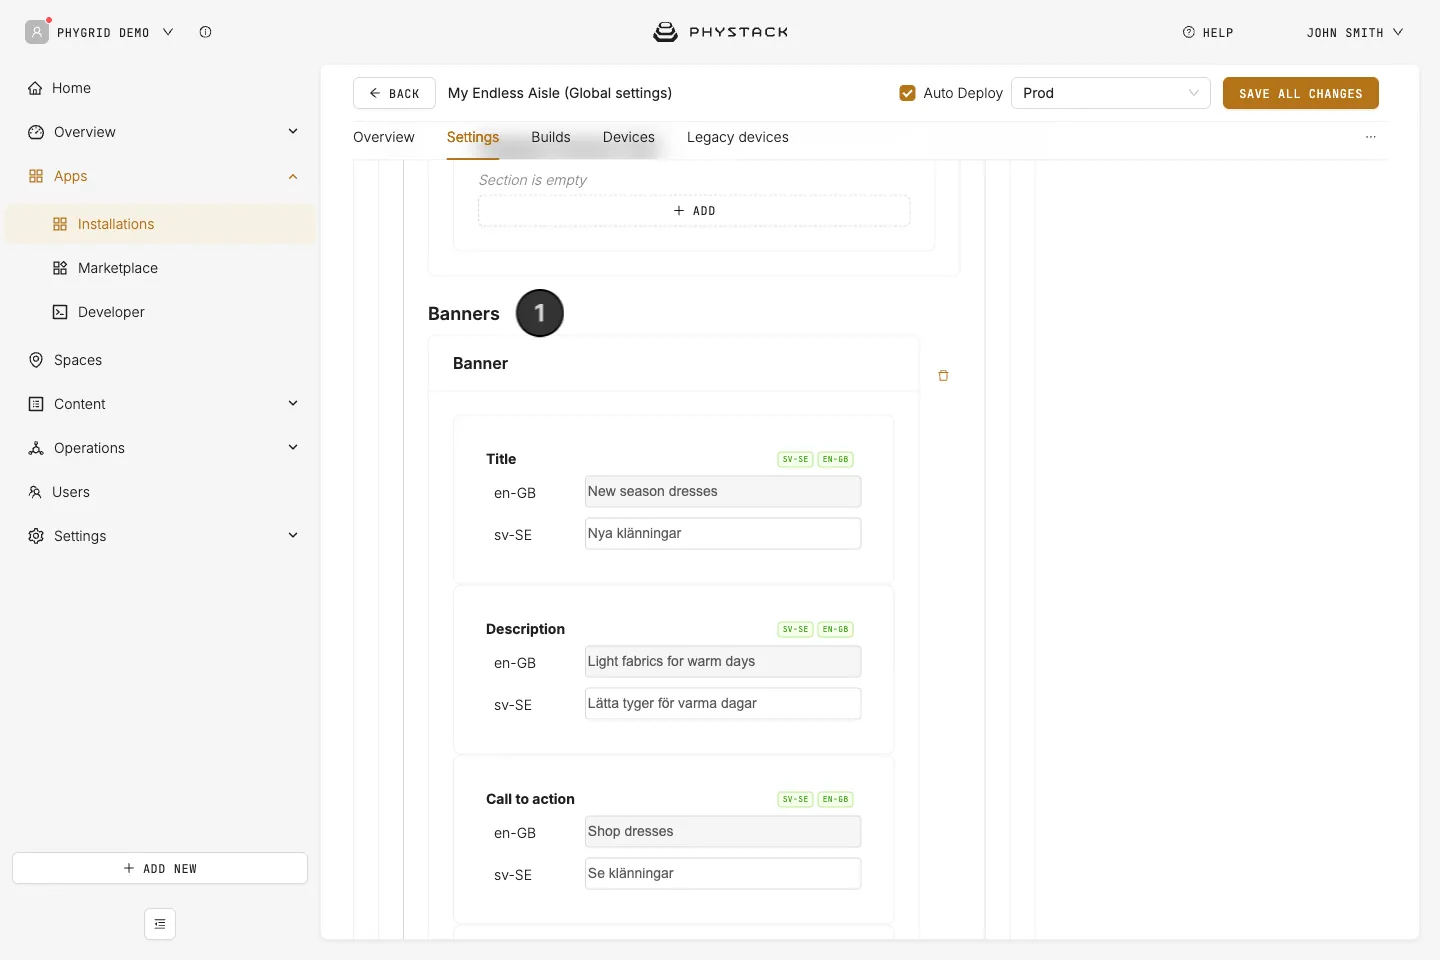Screen dimensions: 1440x960
Task: Open the John Smith user menu
Action: (1355, 32)
